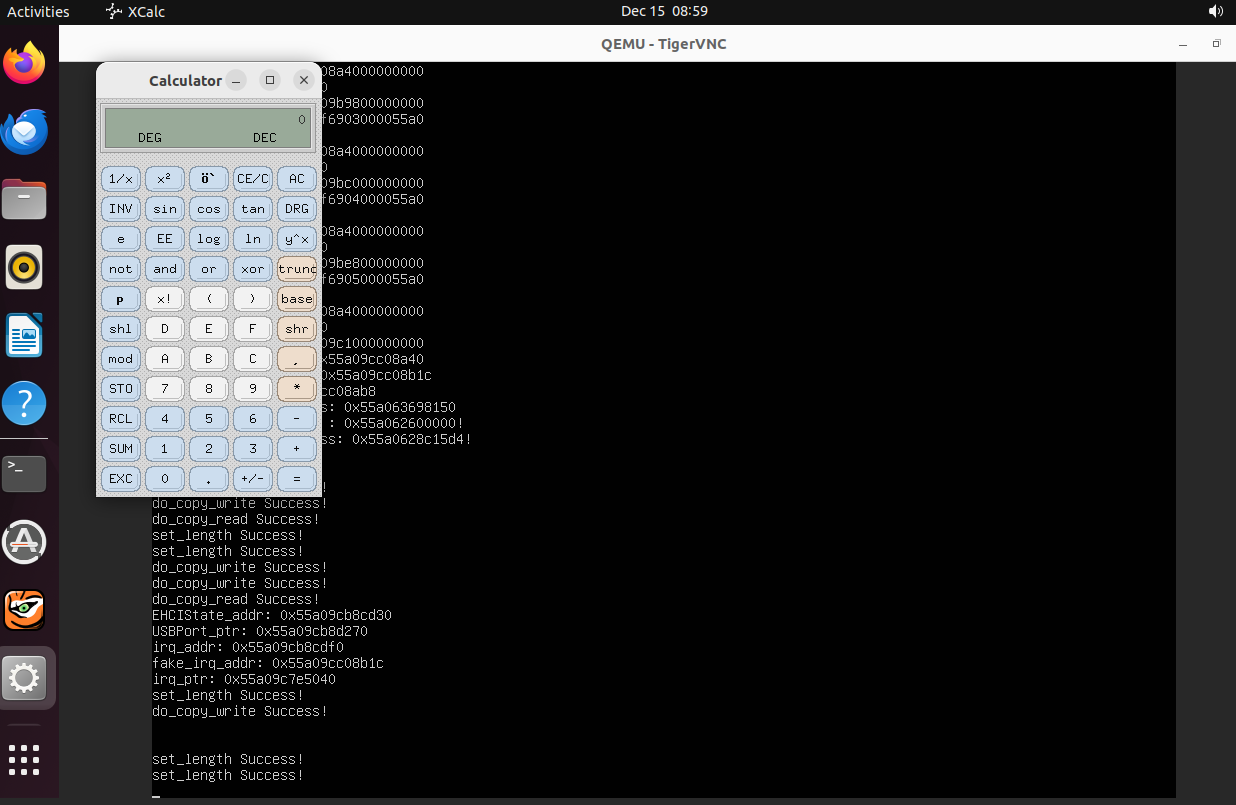Screen dimensions: 1236x805
Task: Open the Files manager dock icon
Action: pos(25,200)
